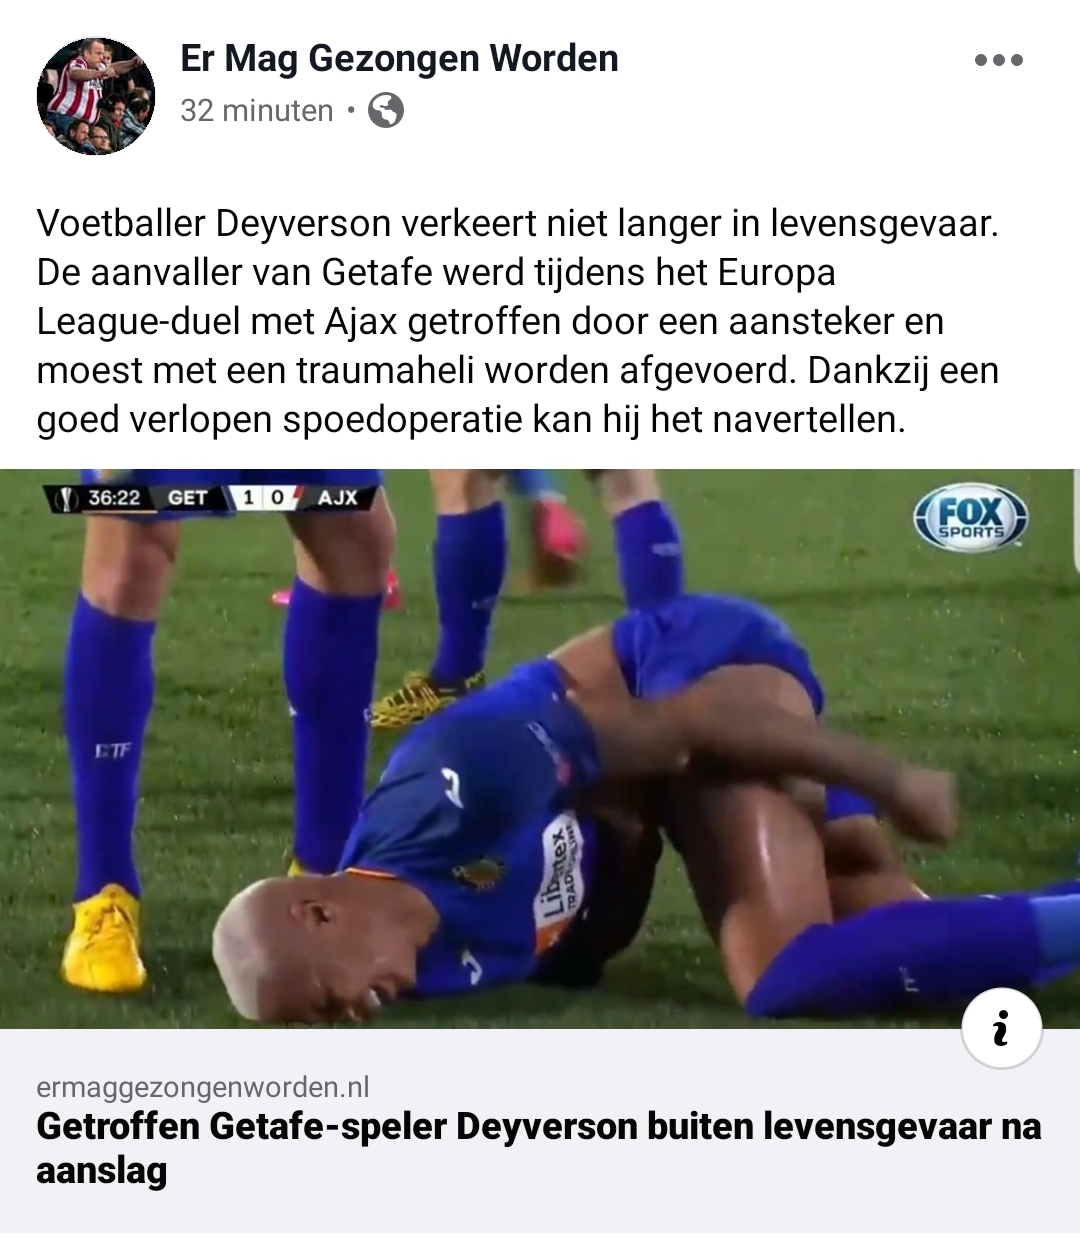The image size is (1080, 1245).
Task: Open the Er Mag Gezongen Worden page name
Action: pos(399,58)
